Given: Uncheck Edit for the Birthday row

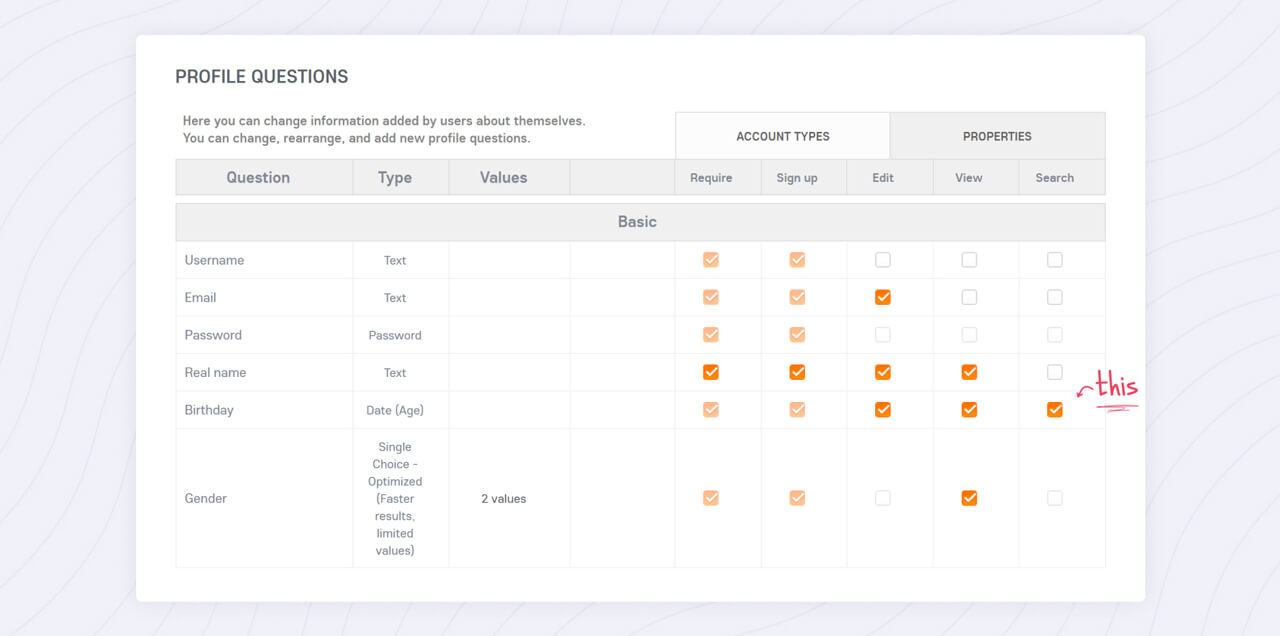Looking at the screenshot, I should 883,409.
